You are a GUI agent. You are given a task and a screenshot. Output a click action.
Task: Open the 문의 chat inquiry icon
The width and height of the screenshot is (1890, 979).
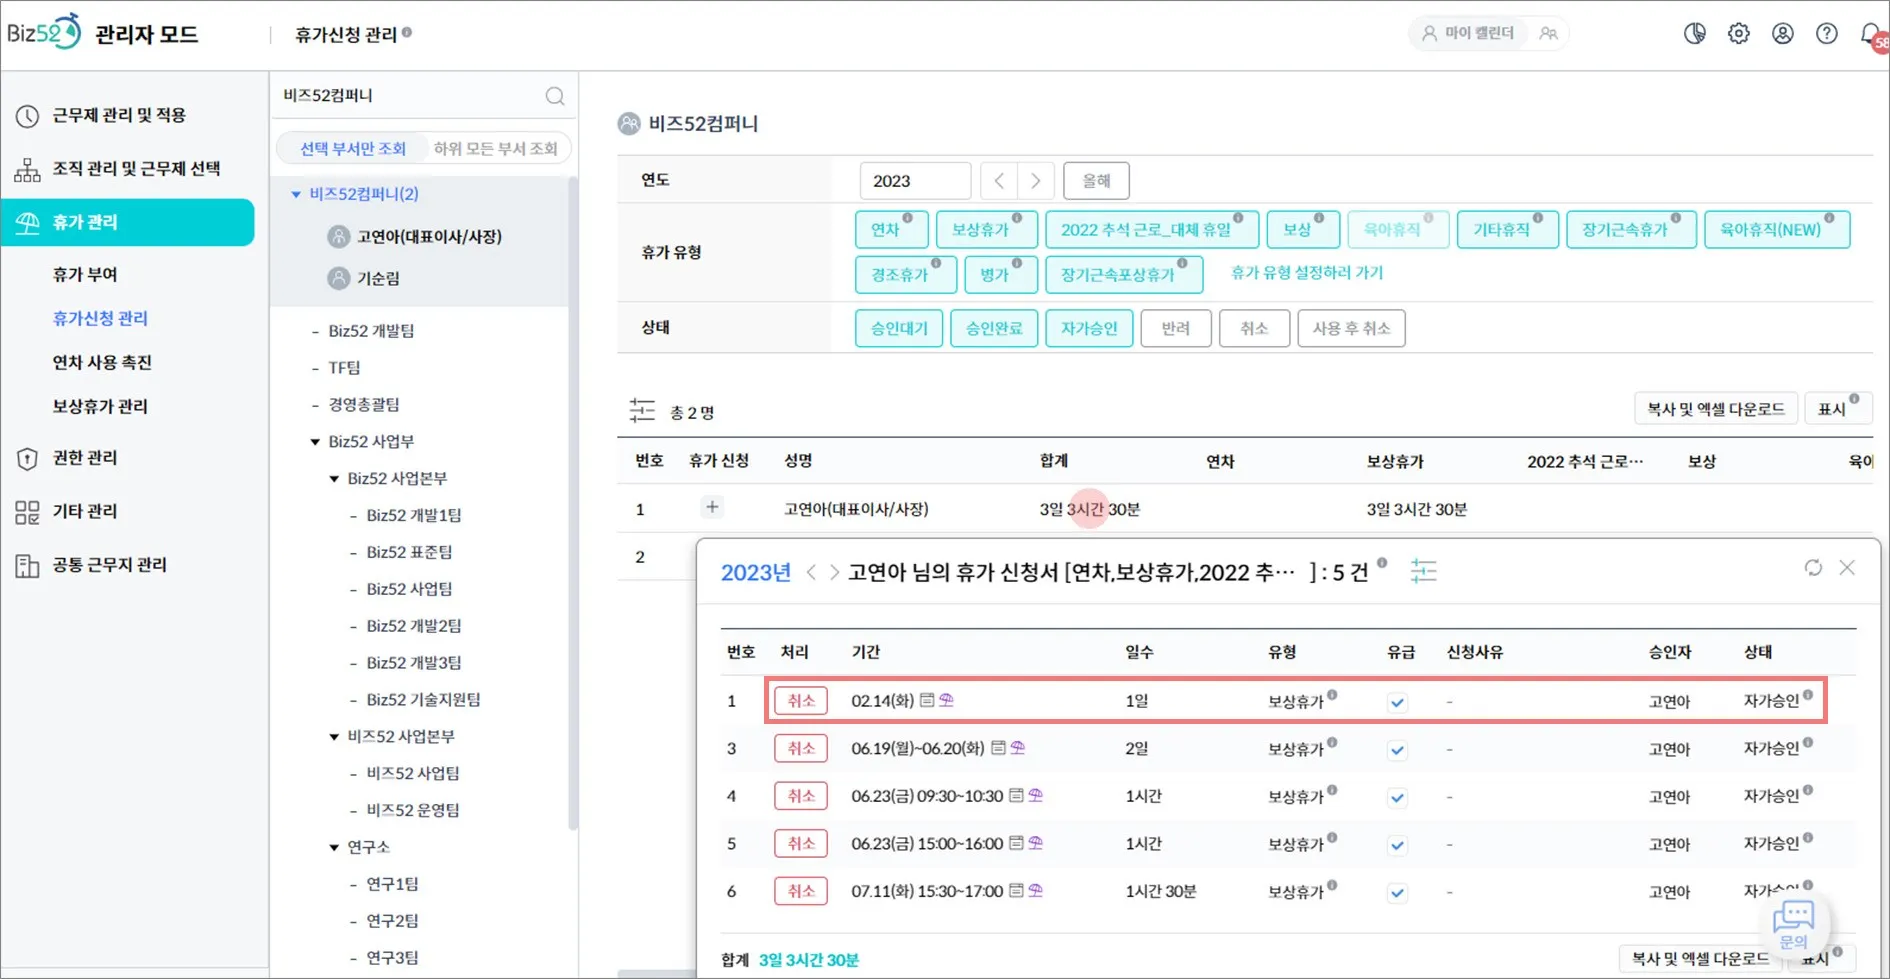click(1794, 924)
